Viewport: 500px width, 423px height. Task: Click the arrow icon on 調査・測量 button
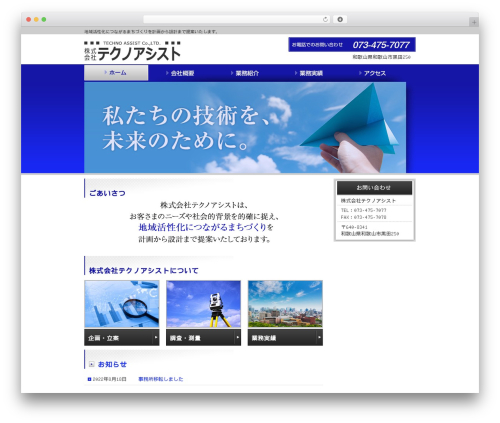coord(237,337)
